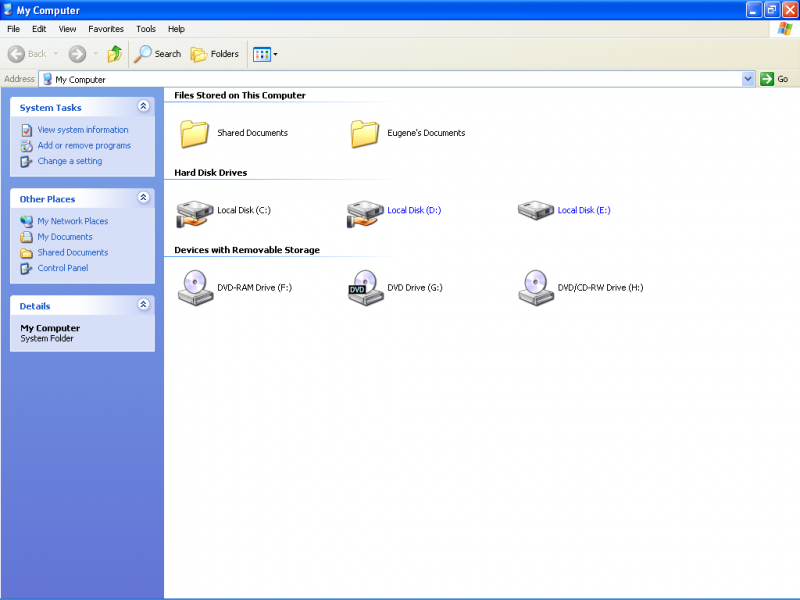Expand the Address bar dropdown
Viewport: 800px width, 600px height.
(x=748, y=79)
